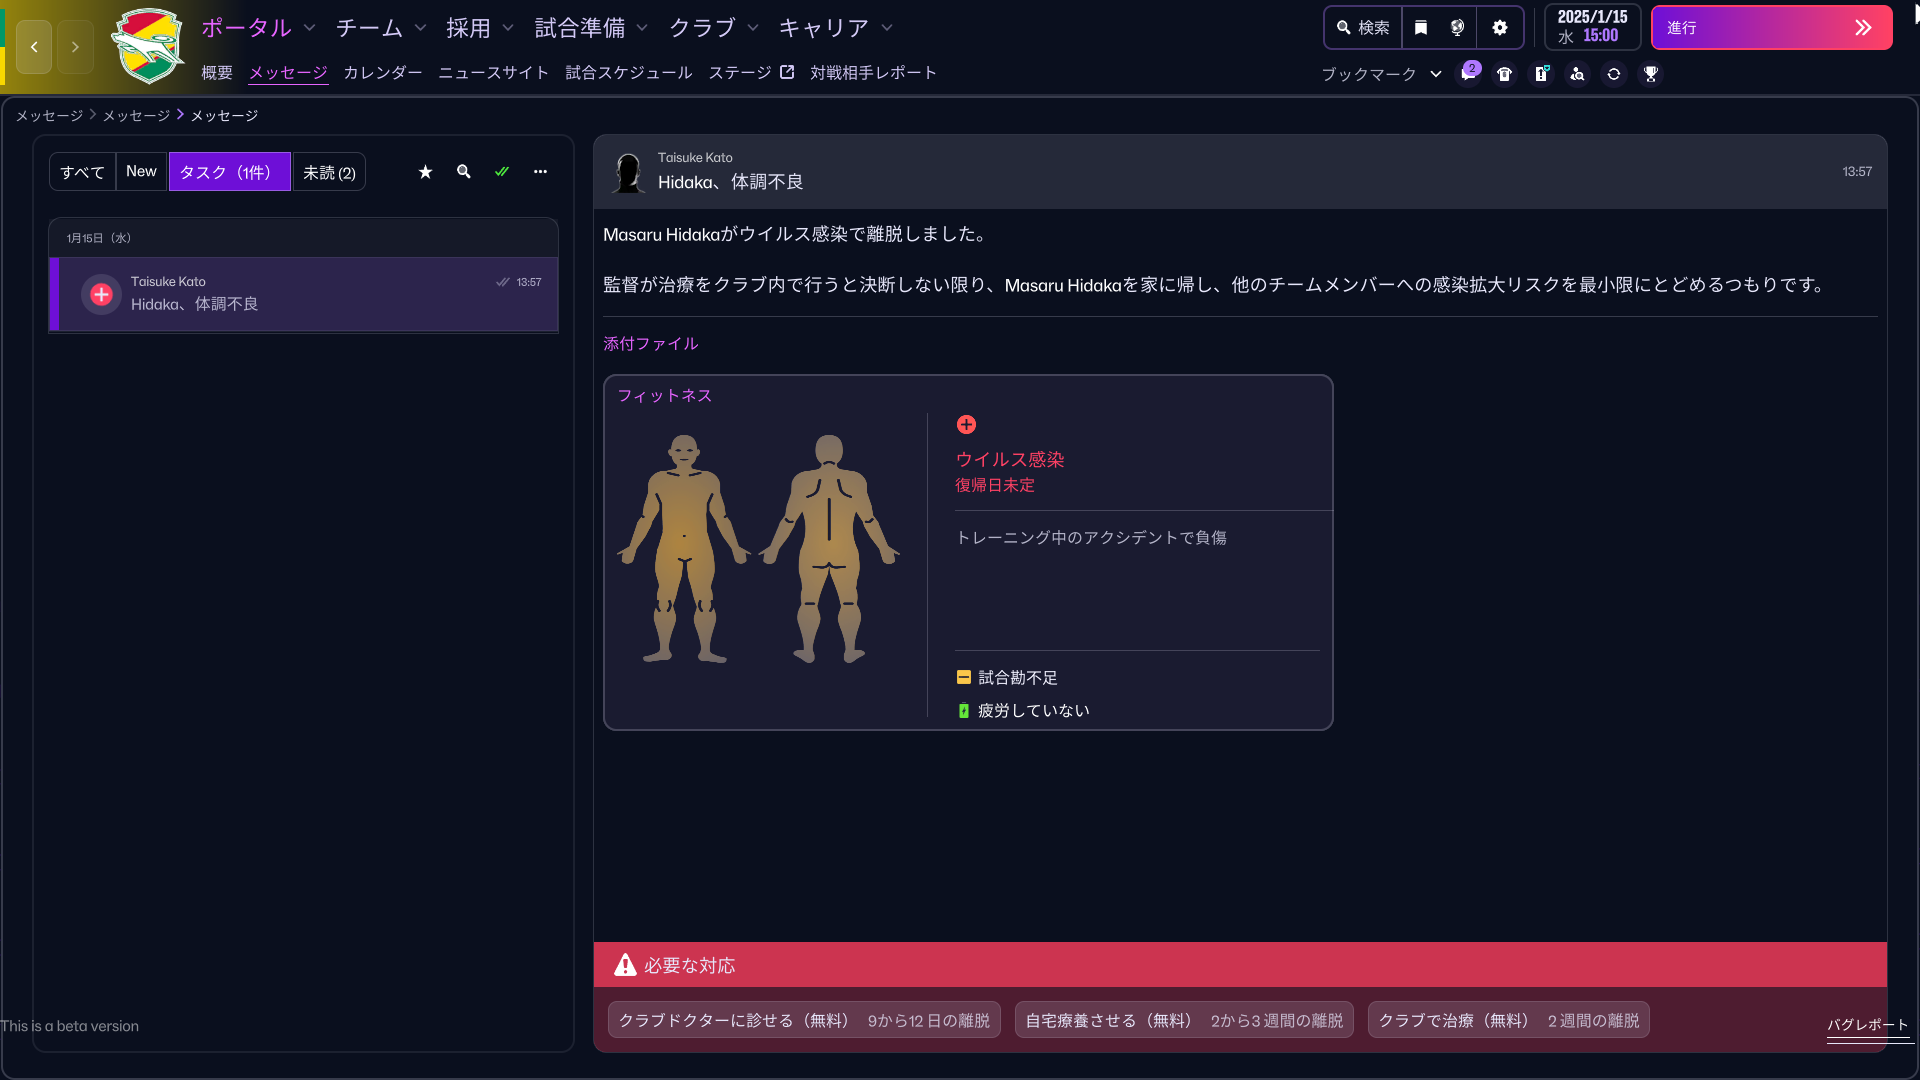Expand the ポータル menu chevron

pos(310,28)
